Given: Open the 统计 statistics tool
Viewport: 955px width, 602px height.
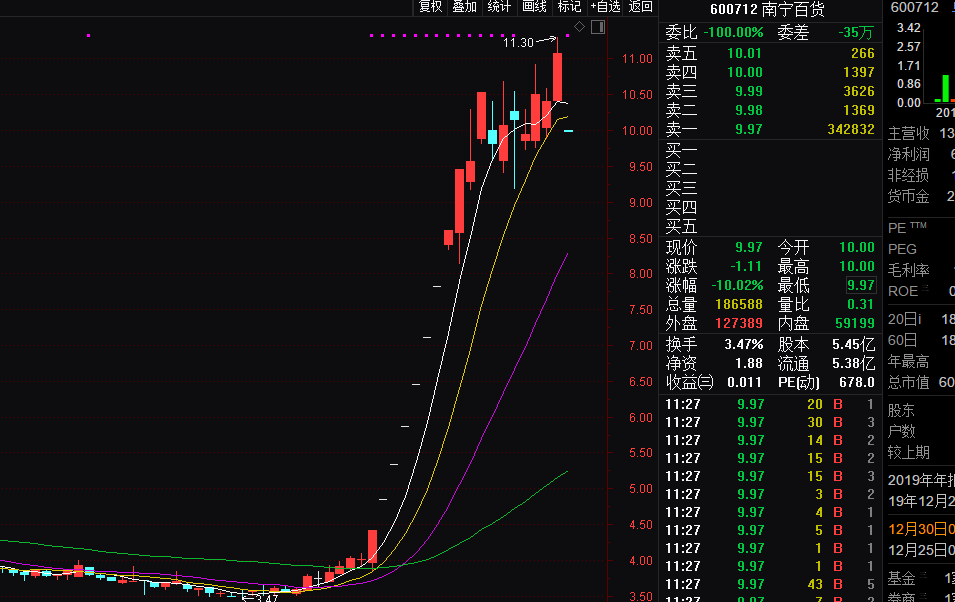Looking at the screenshot, I should point(499,7).
